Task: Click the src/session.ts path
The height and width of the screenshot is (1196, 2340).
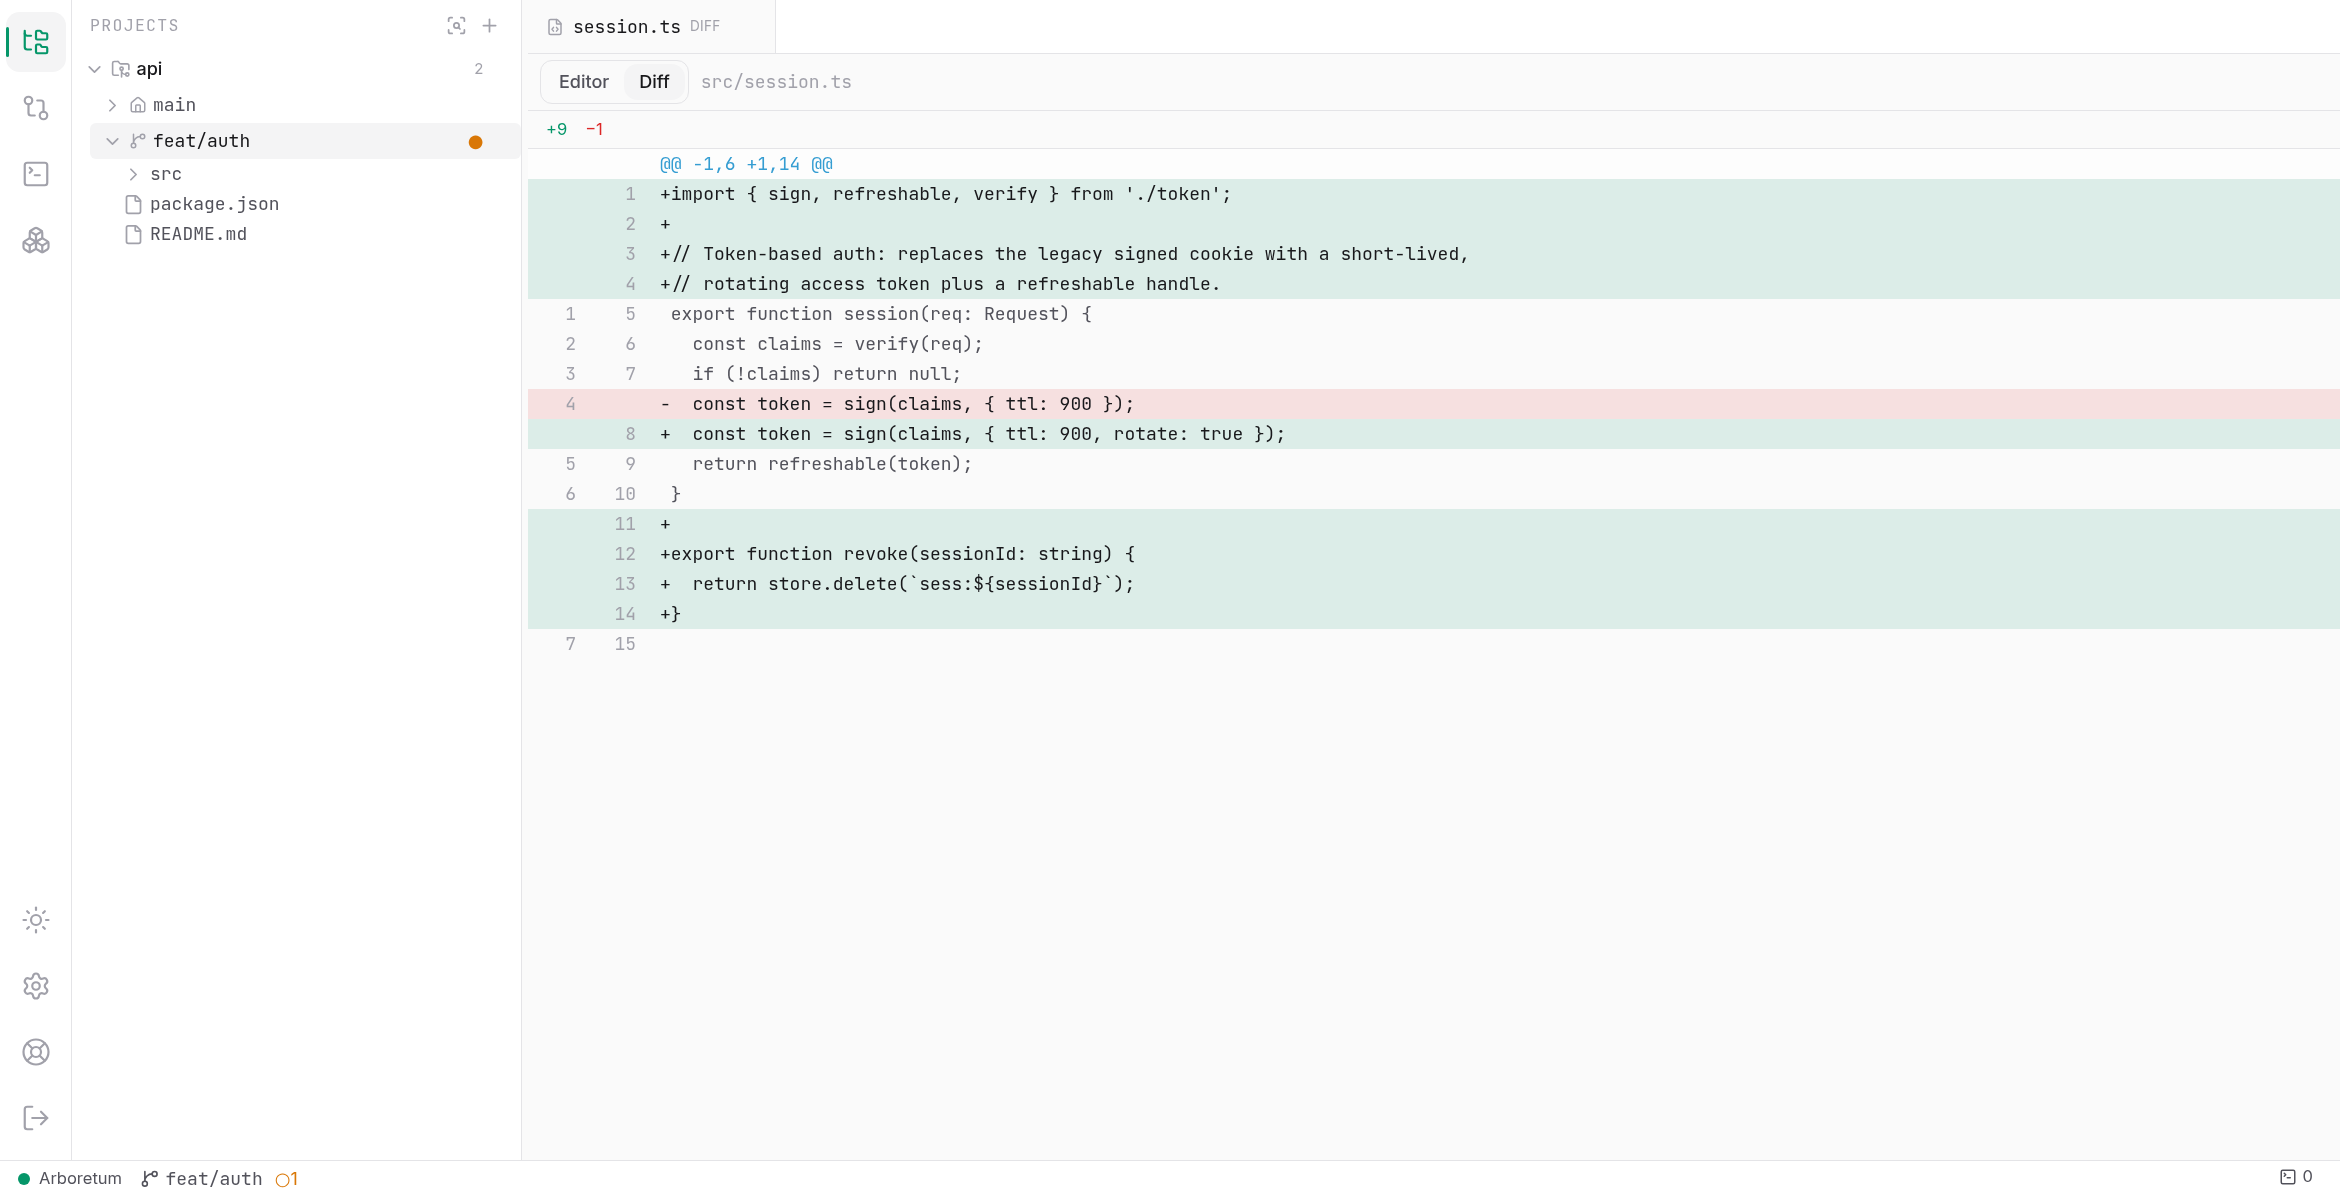Action: coord(776,82)
